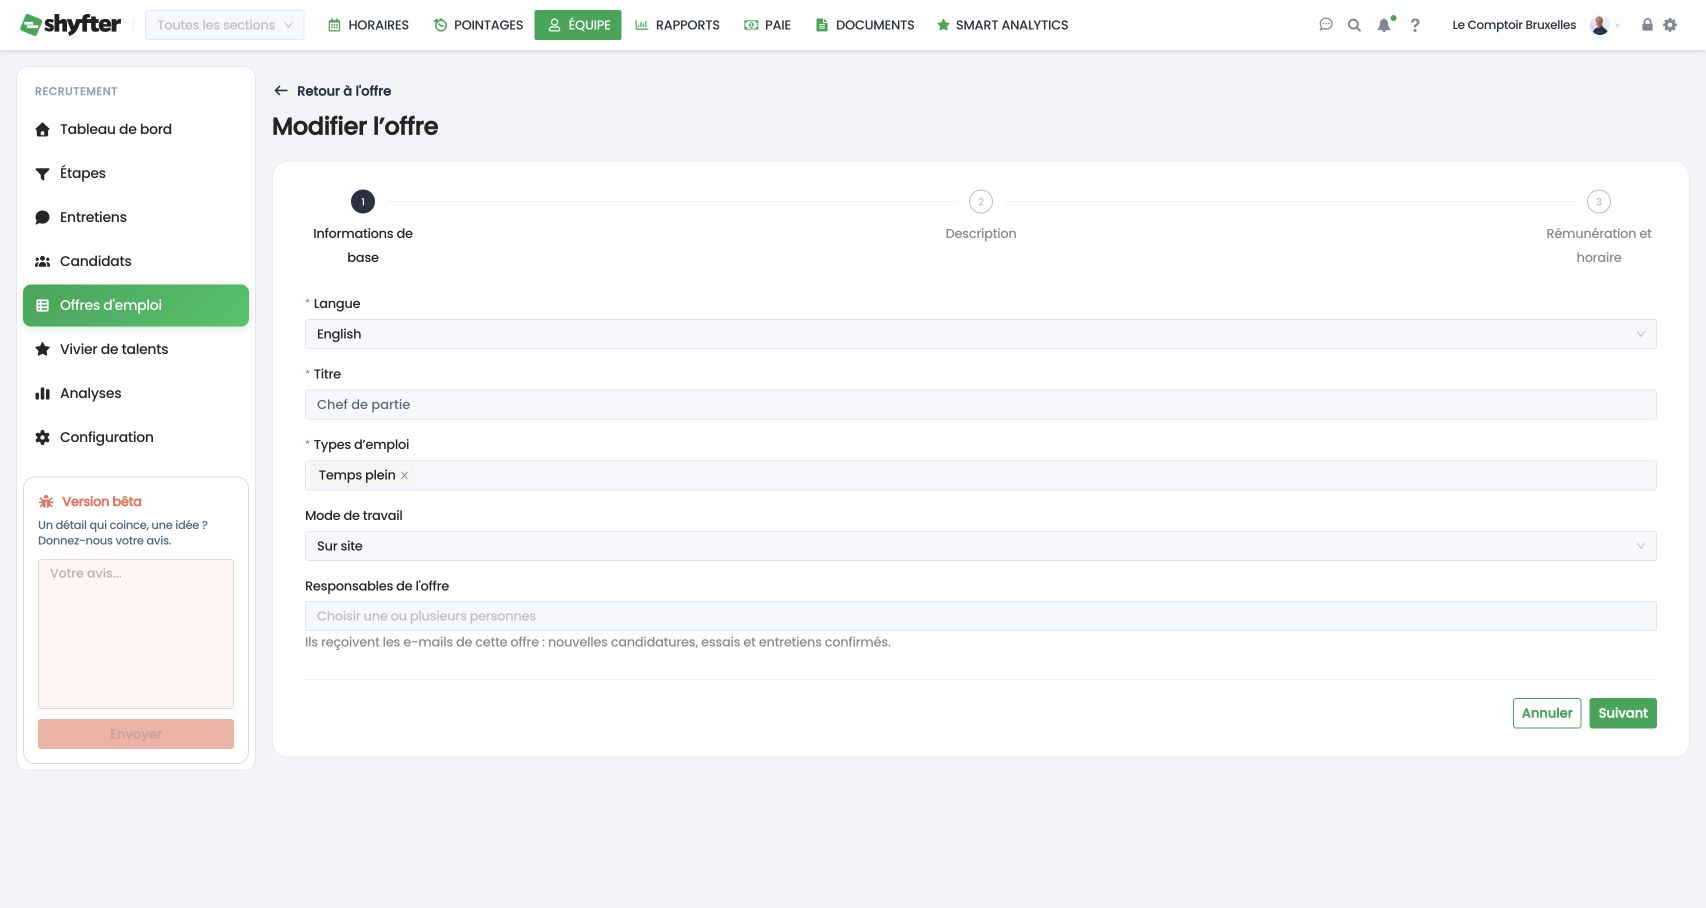Open the Paie menu
The height and width of the screenshot is (908, 1706).
click(x=767, y=25)
